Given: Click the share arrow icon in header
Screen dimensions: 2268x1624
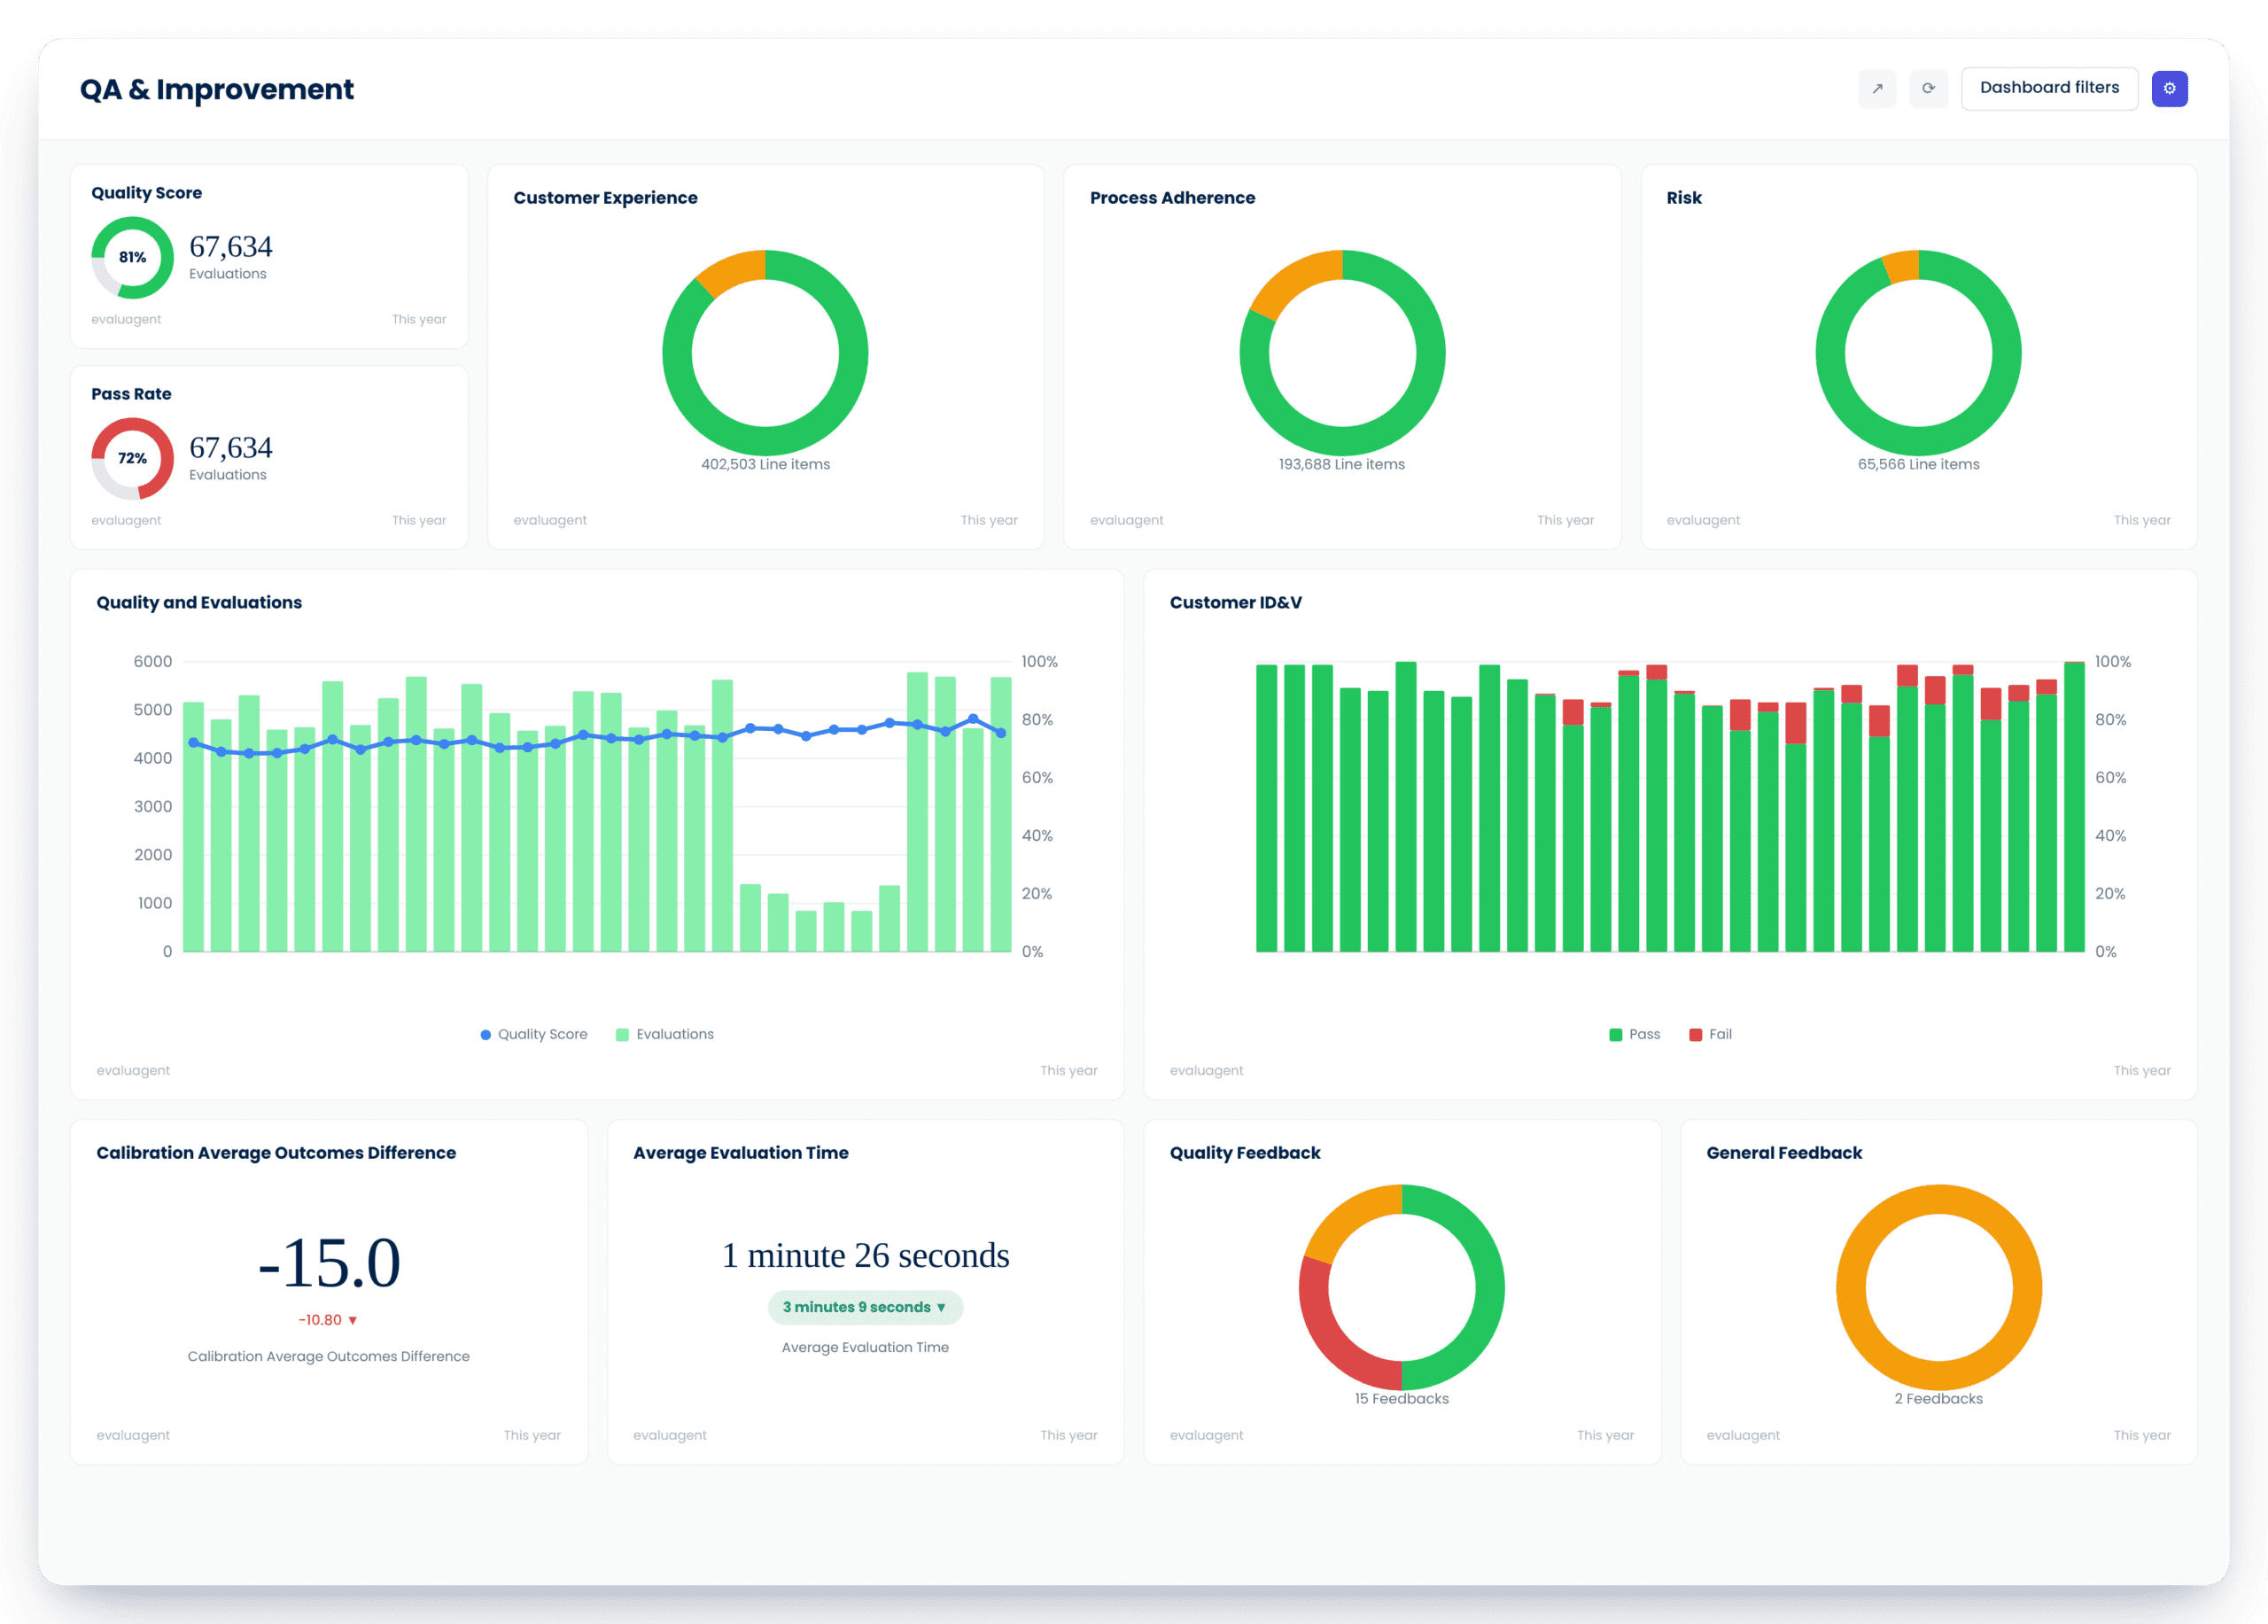Looking at the screenshot, I should point(1877,89).
